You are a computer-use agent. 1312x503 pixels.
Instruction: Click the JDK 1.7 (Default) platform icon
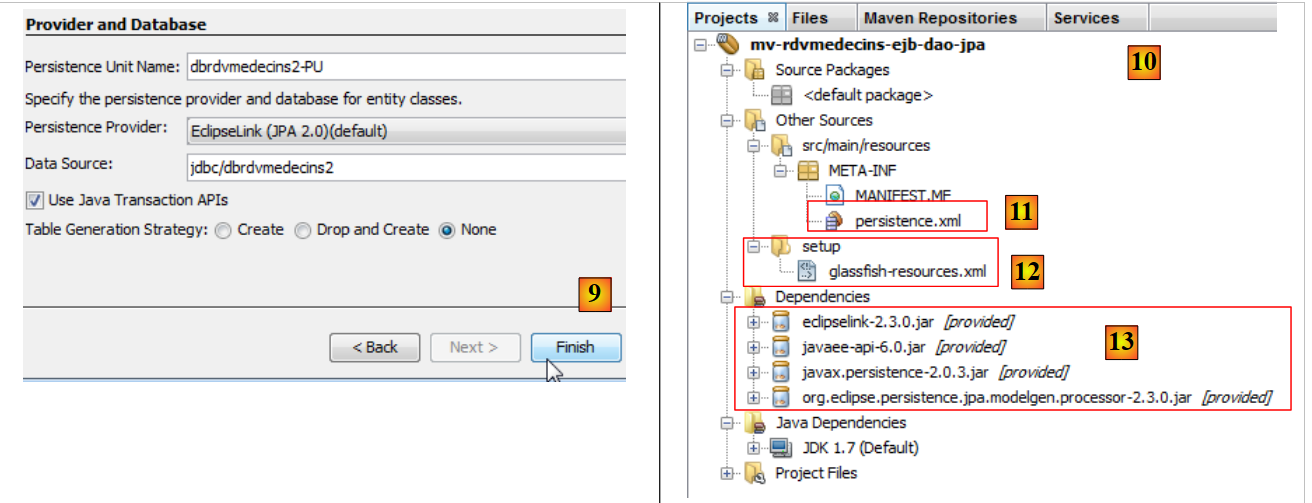782,448
